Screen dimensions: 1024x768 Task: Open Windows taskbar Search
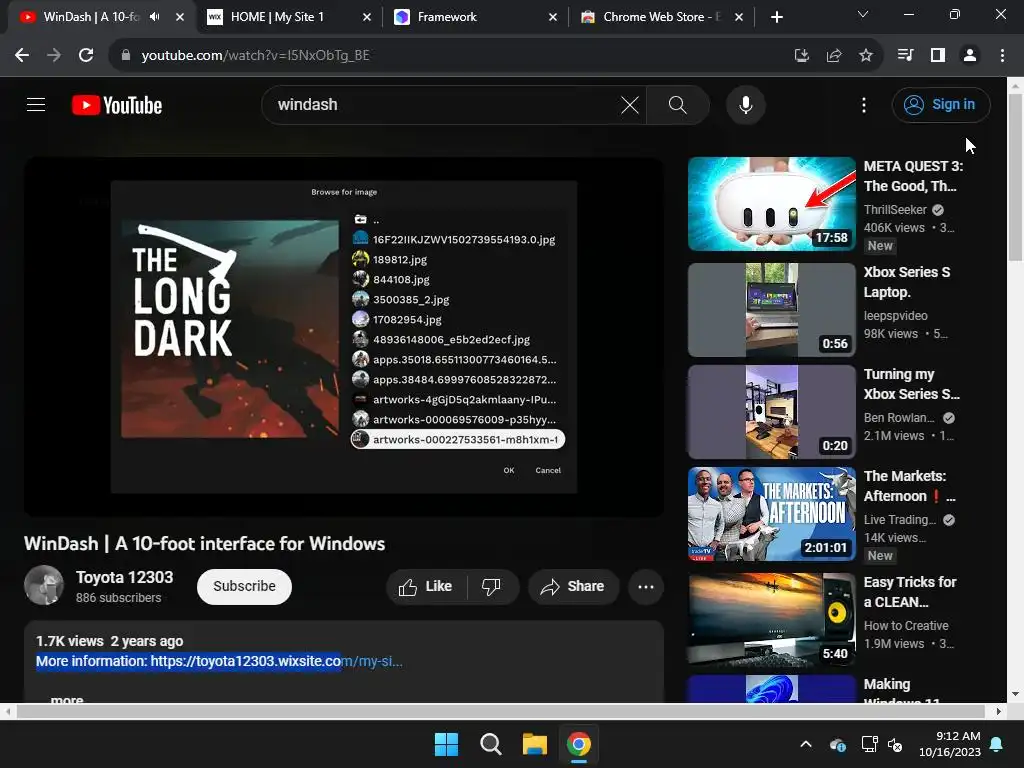(490, 744)
